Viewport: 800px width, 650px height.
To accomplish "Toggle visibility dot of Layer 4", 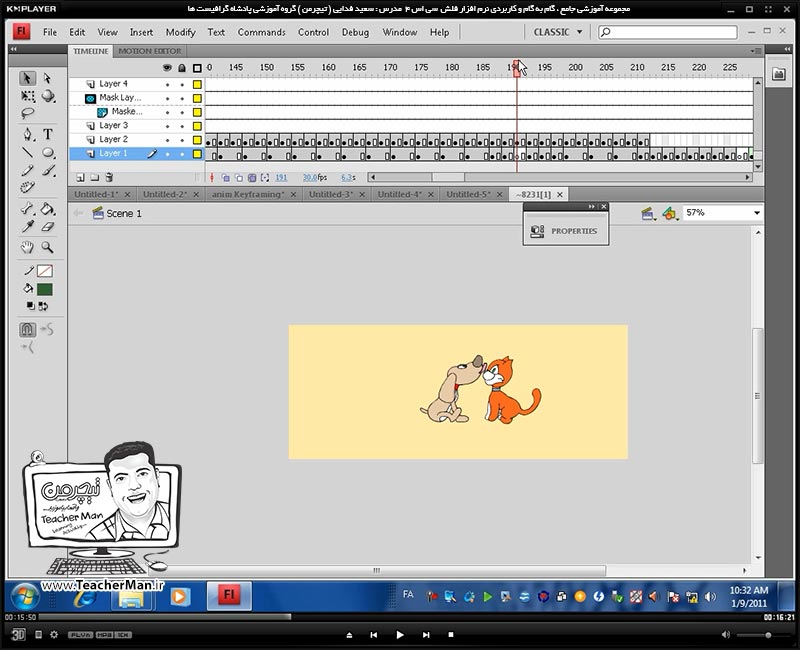I will pos(167,84).
